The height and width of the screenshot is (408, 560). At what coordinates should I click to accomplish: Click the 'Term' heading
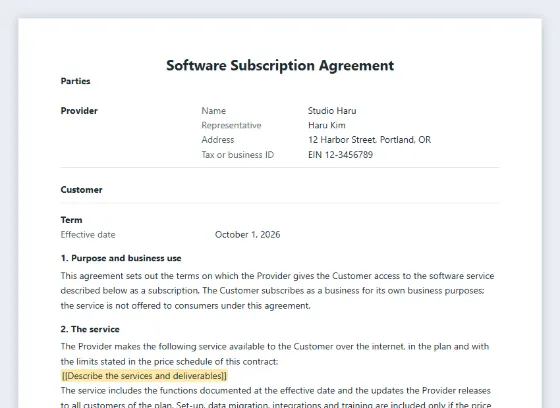71,220
